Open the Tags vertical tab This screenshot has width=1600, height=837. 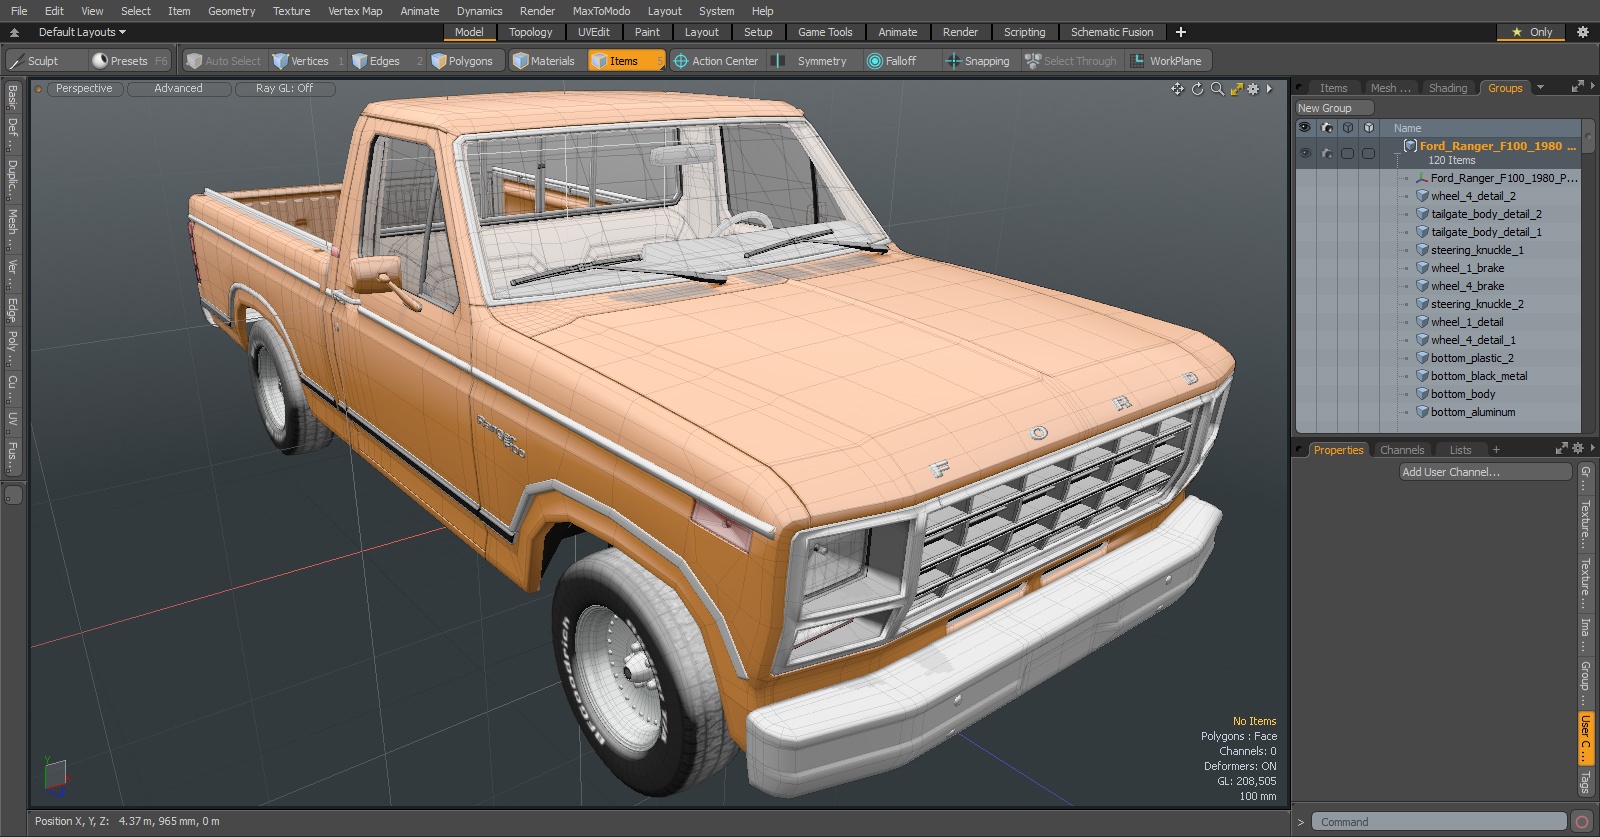pos(1585,782)
